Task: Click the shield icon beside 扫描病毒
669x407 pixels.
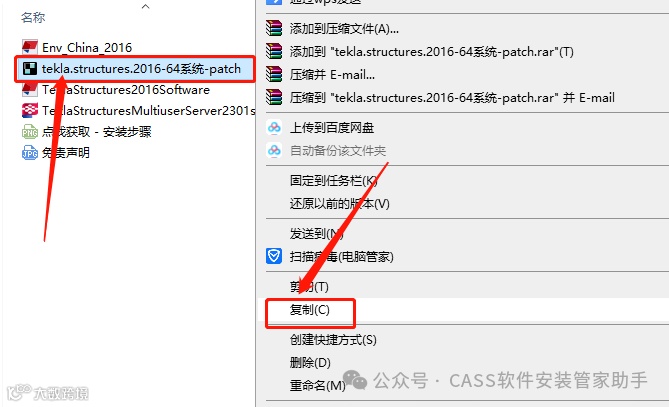Action: [274, 256]
